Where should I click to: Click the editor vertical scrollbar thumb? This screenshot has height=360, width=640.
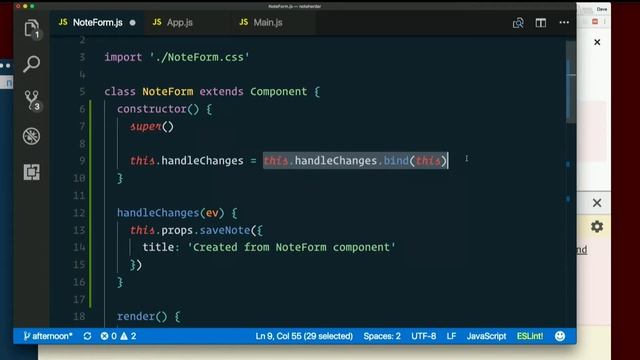tap(571, 82)
